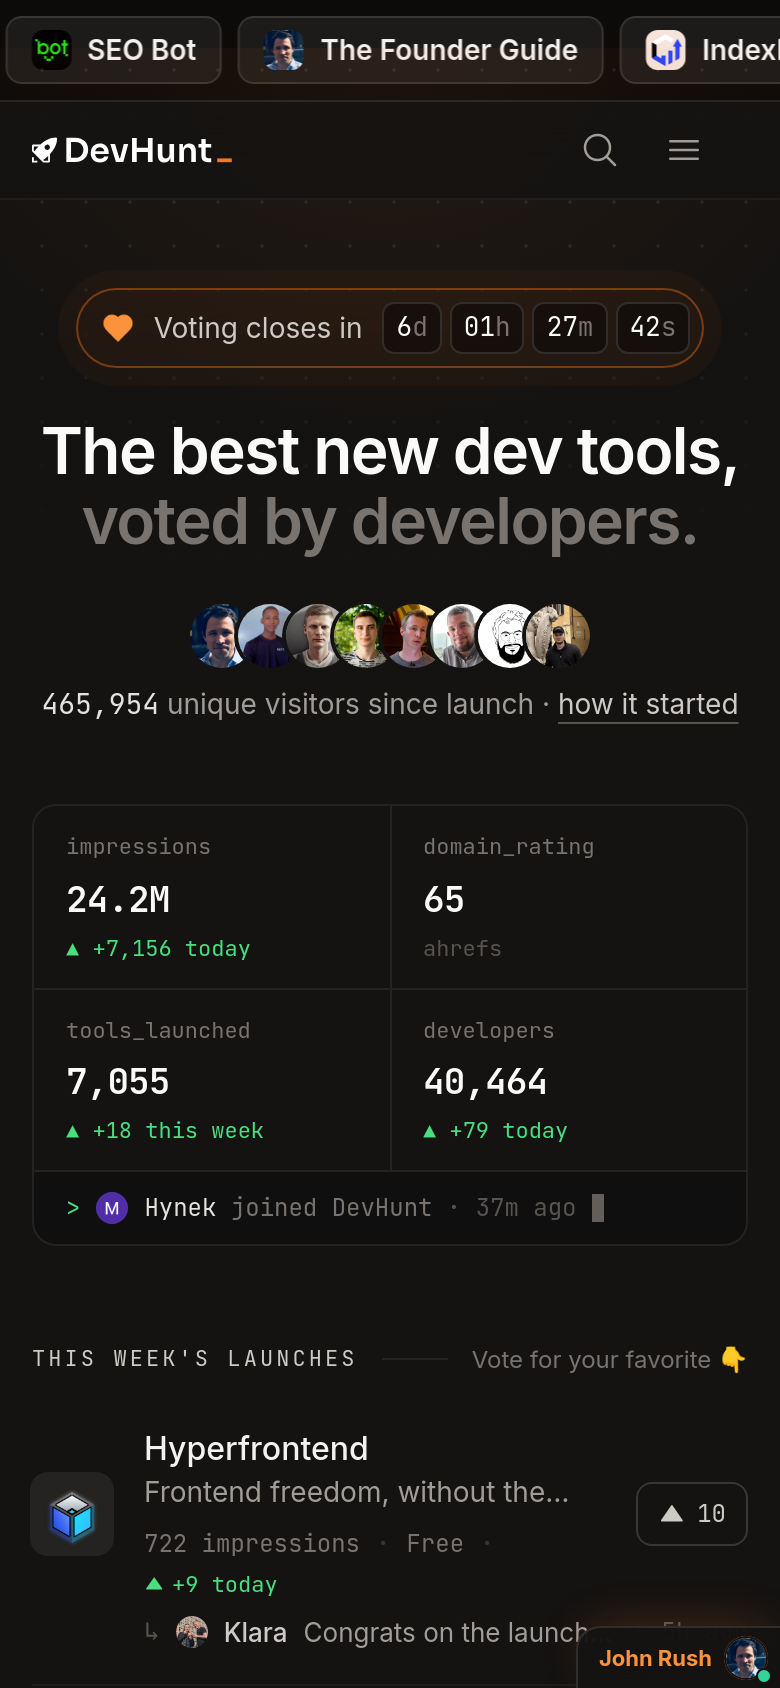Image resolution: width=780 pixels, height=1688 pixels.
Task: Upvote Hyperfrontend with the 10 button
Action: tap(692, 1514)
